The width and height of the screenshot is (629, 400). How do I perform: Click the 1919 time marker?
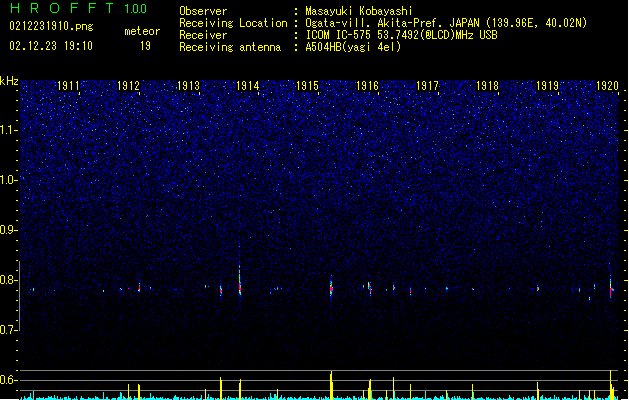click(547, 86)
